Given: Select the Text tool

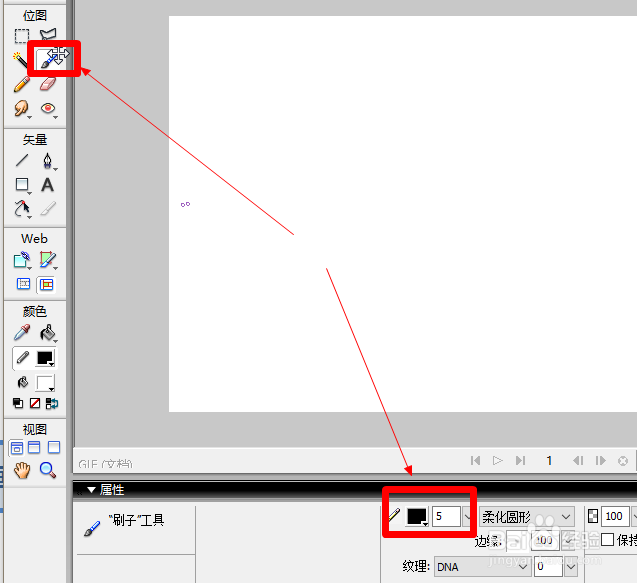Looking at the screenshot, I should pos(48,185).
